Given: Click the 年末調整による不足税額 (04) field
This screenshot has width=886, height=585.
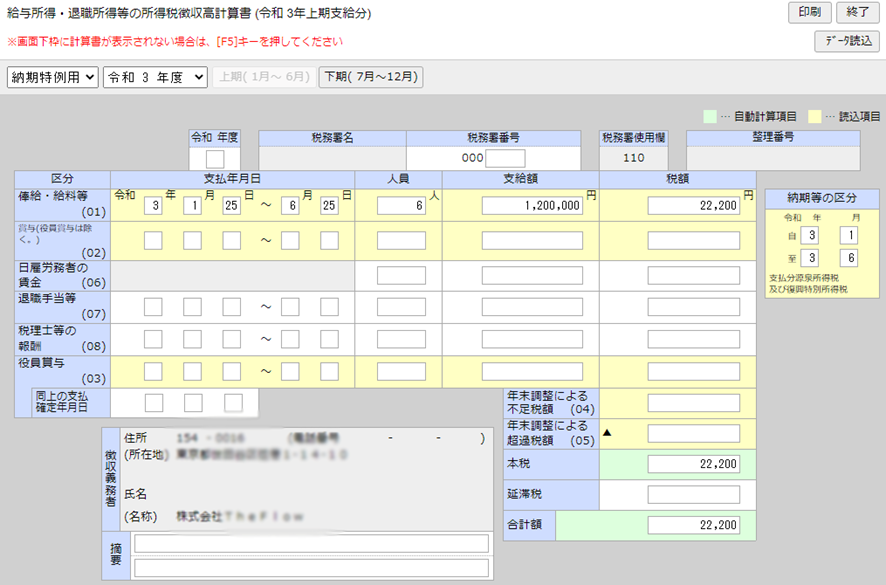Looking at the screenshot, I should [x=693, y=403].
